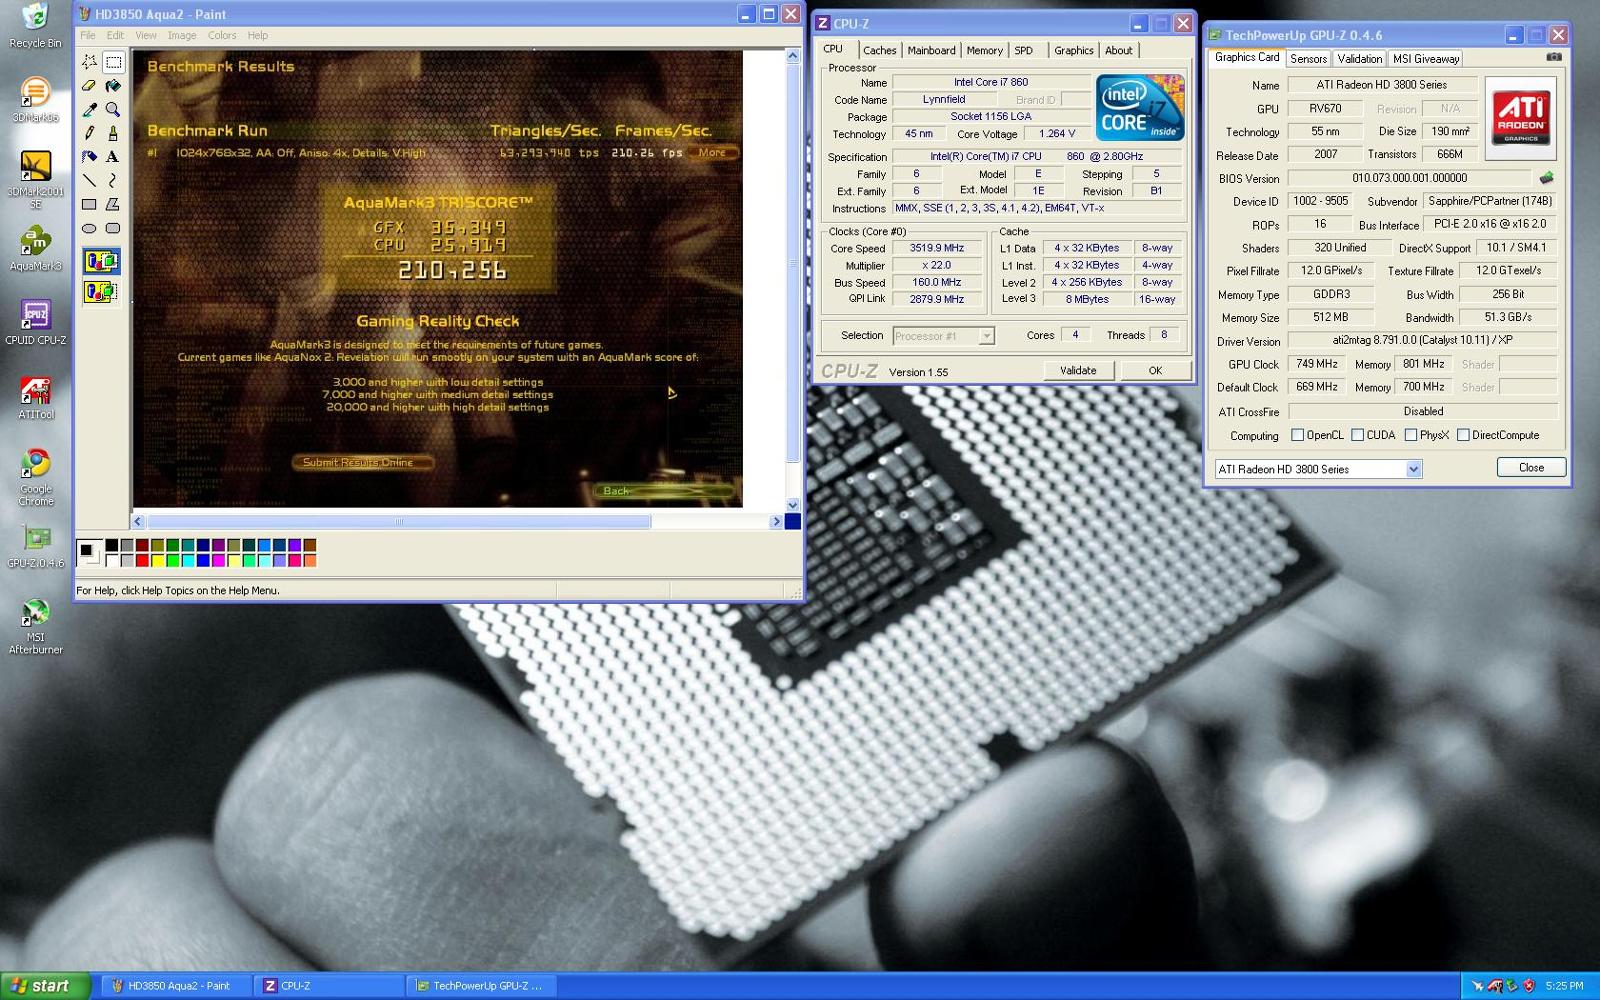Click the GPU-Z camera screenshot icon

coord(1553,57)
